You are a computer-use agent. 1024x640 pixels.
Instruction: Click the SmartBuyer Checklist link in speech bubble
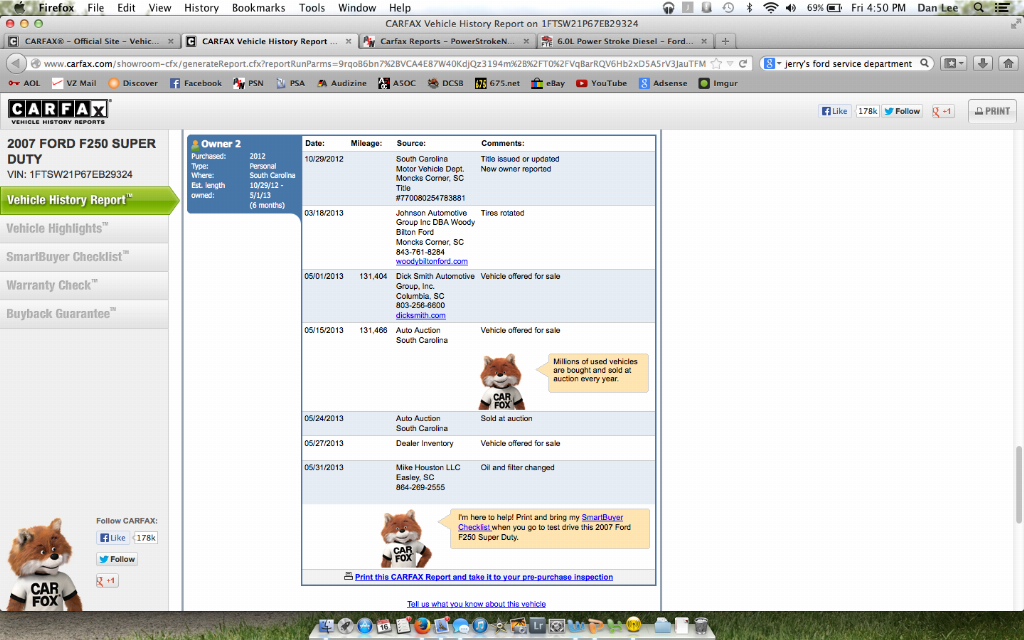540,522
